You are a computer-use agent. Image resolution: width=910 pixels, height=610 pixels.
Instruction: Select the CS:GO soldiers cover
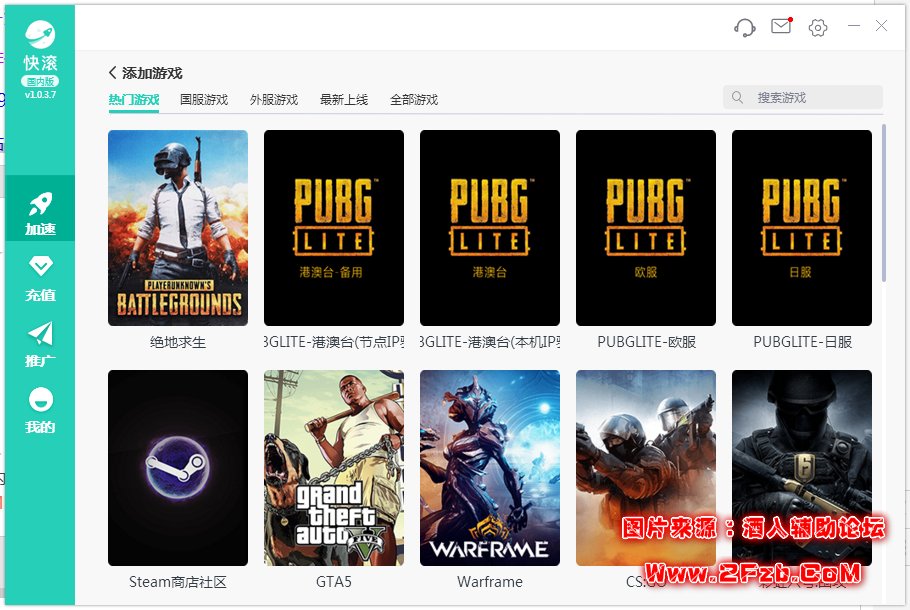pyautogui.click(x=646, y=468)
